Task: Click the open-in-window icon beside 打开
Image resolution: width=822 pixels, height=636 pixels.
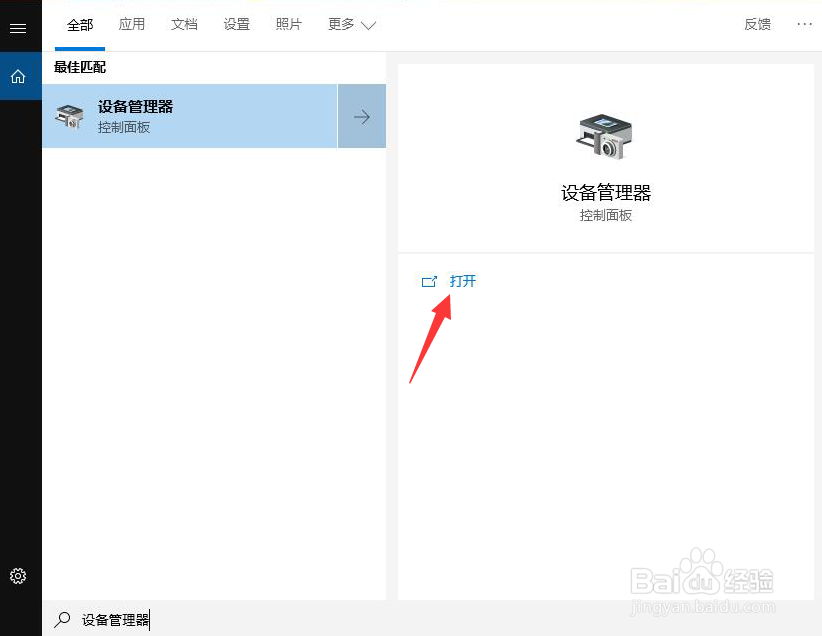Action: [429, 281]
